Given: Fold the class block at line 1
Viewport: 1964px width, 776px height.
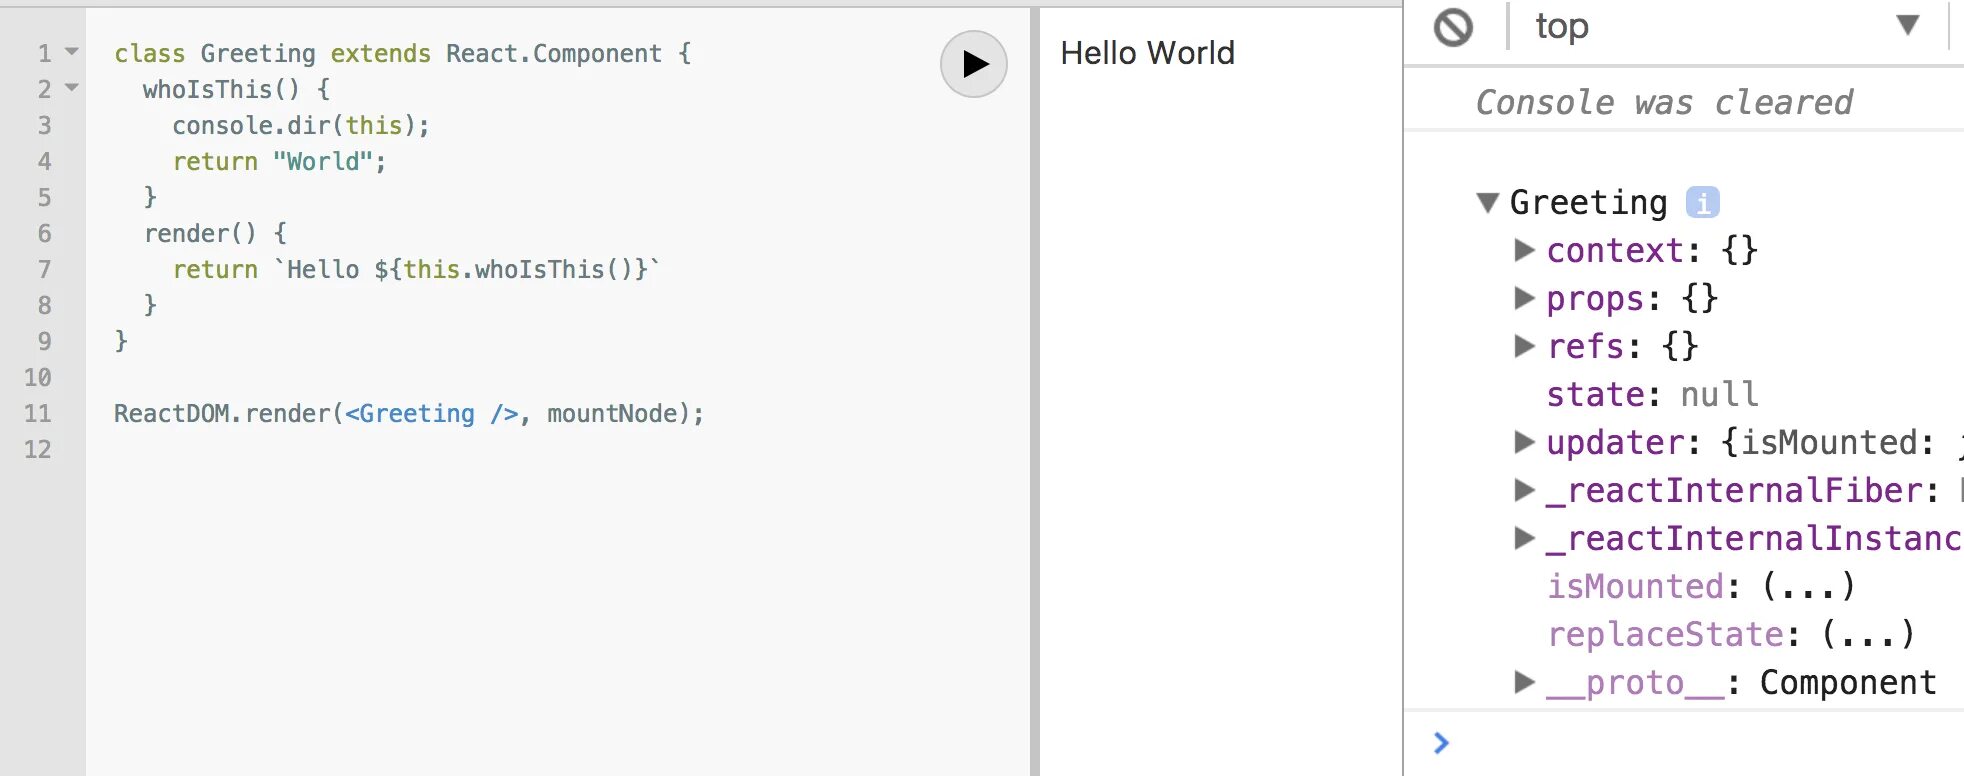Looking at the screenshot, I should point(72,51).
